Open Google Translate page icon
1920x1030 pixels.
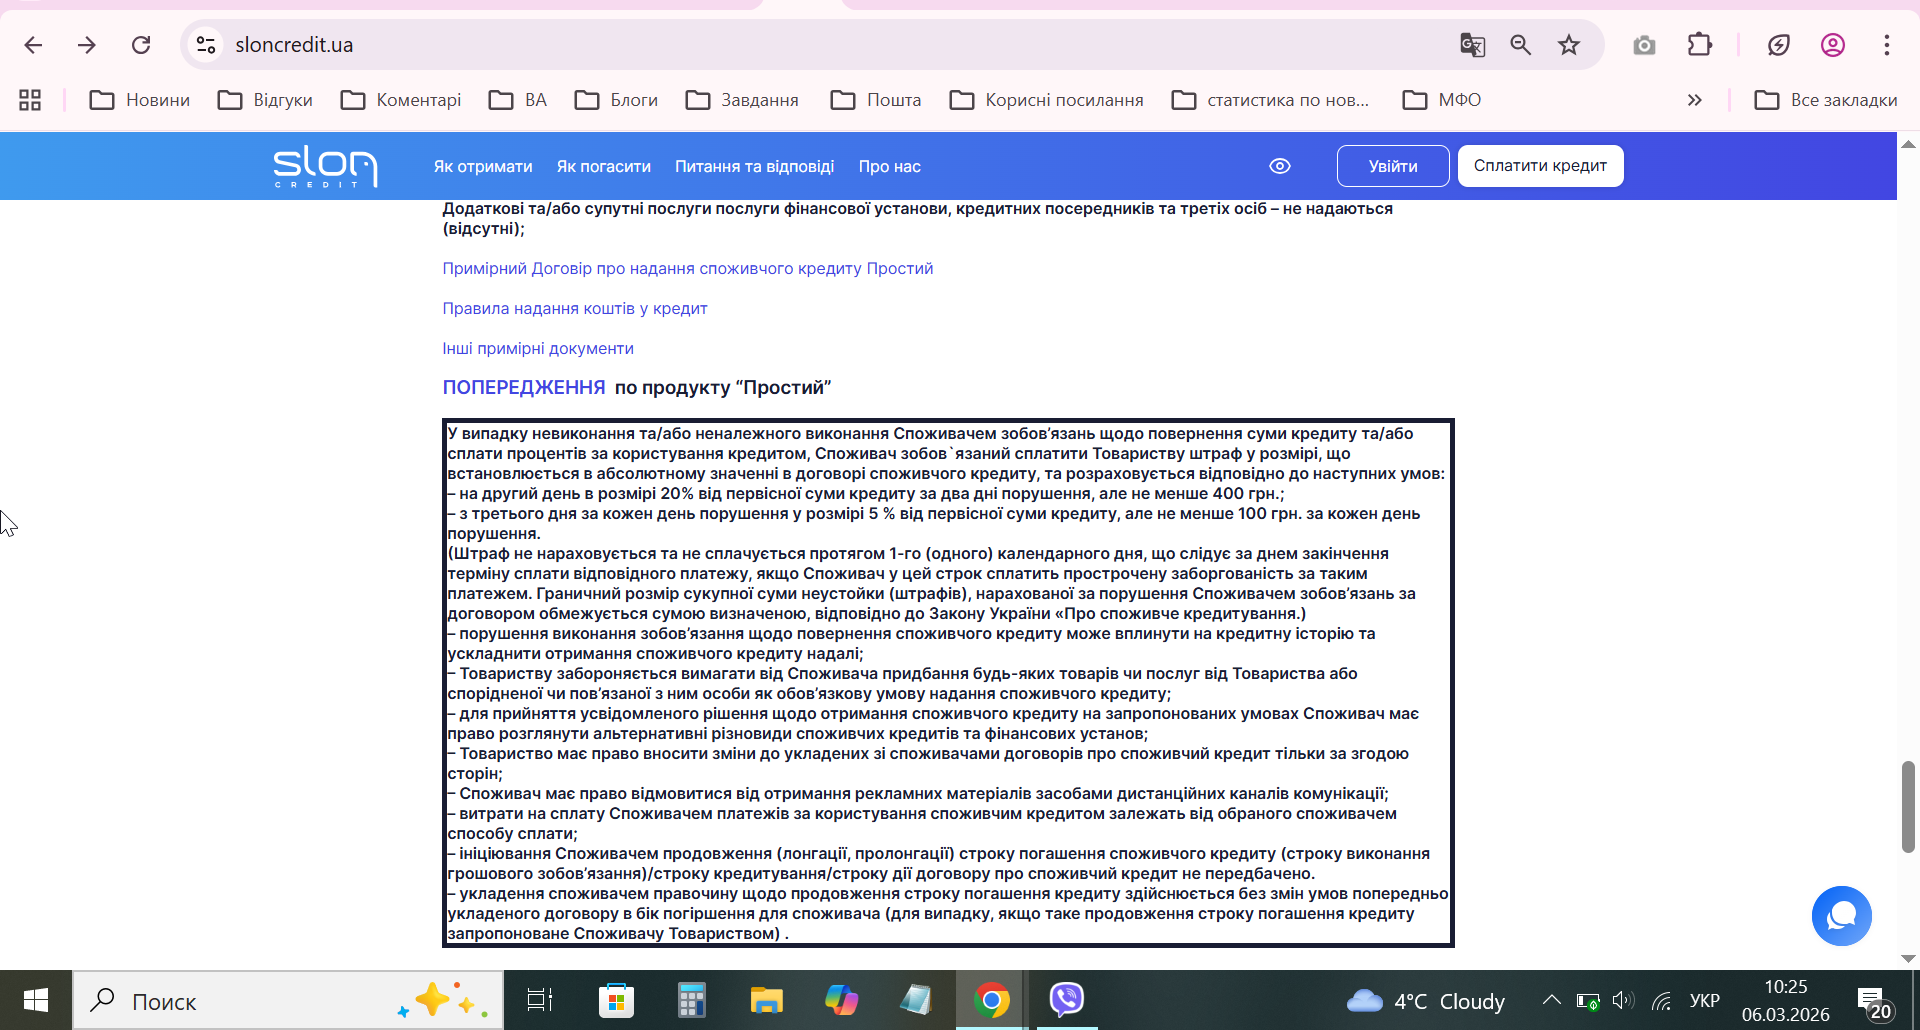click(x=1472, y=45)
